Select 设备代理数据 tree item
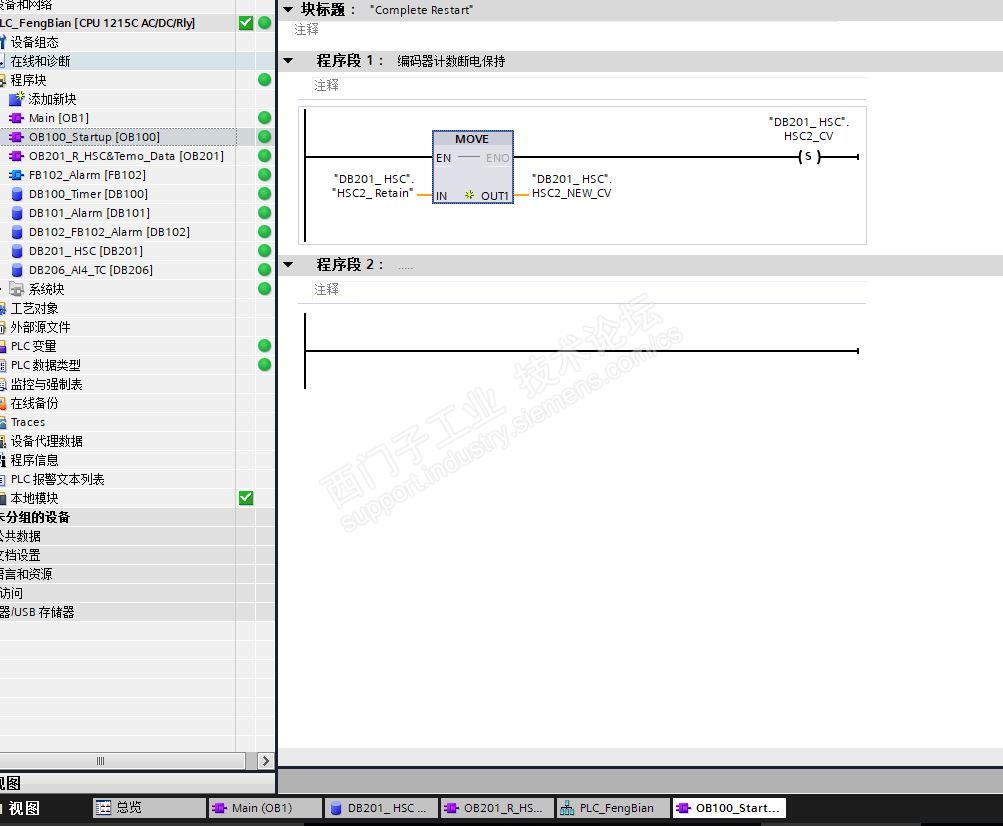Viewport: 1003px width, 826px height. 46,441
